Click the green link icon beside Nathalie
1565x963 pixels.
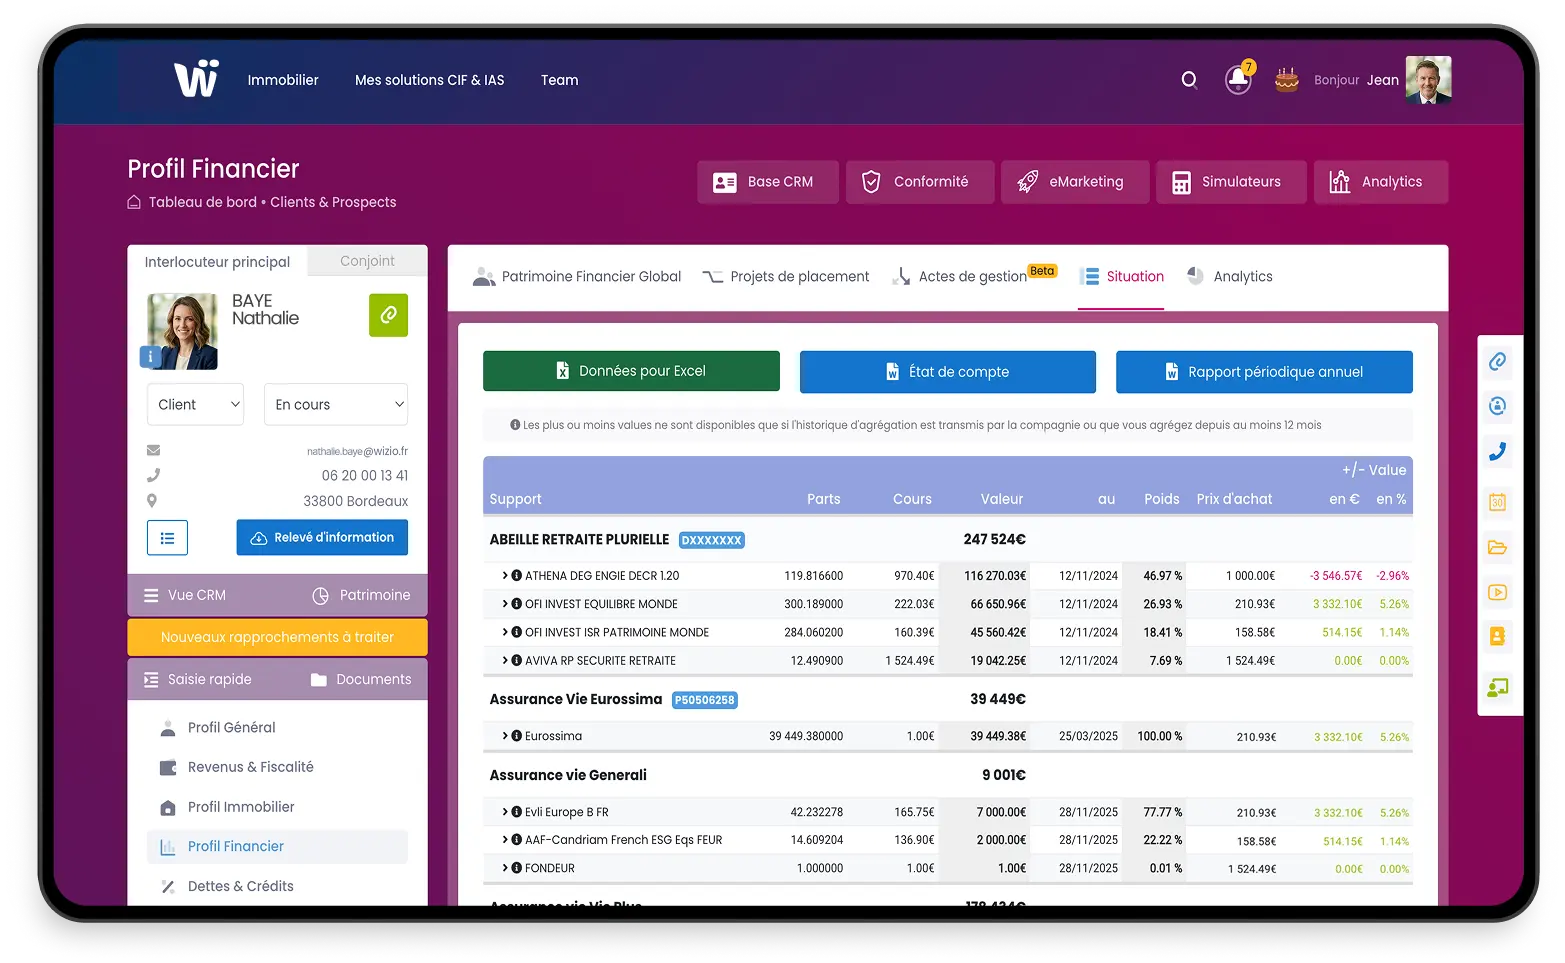(388, 315)
